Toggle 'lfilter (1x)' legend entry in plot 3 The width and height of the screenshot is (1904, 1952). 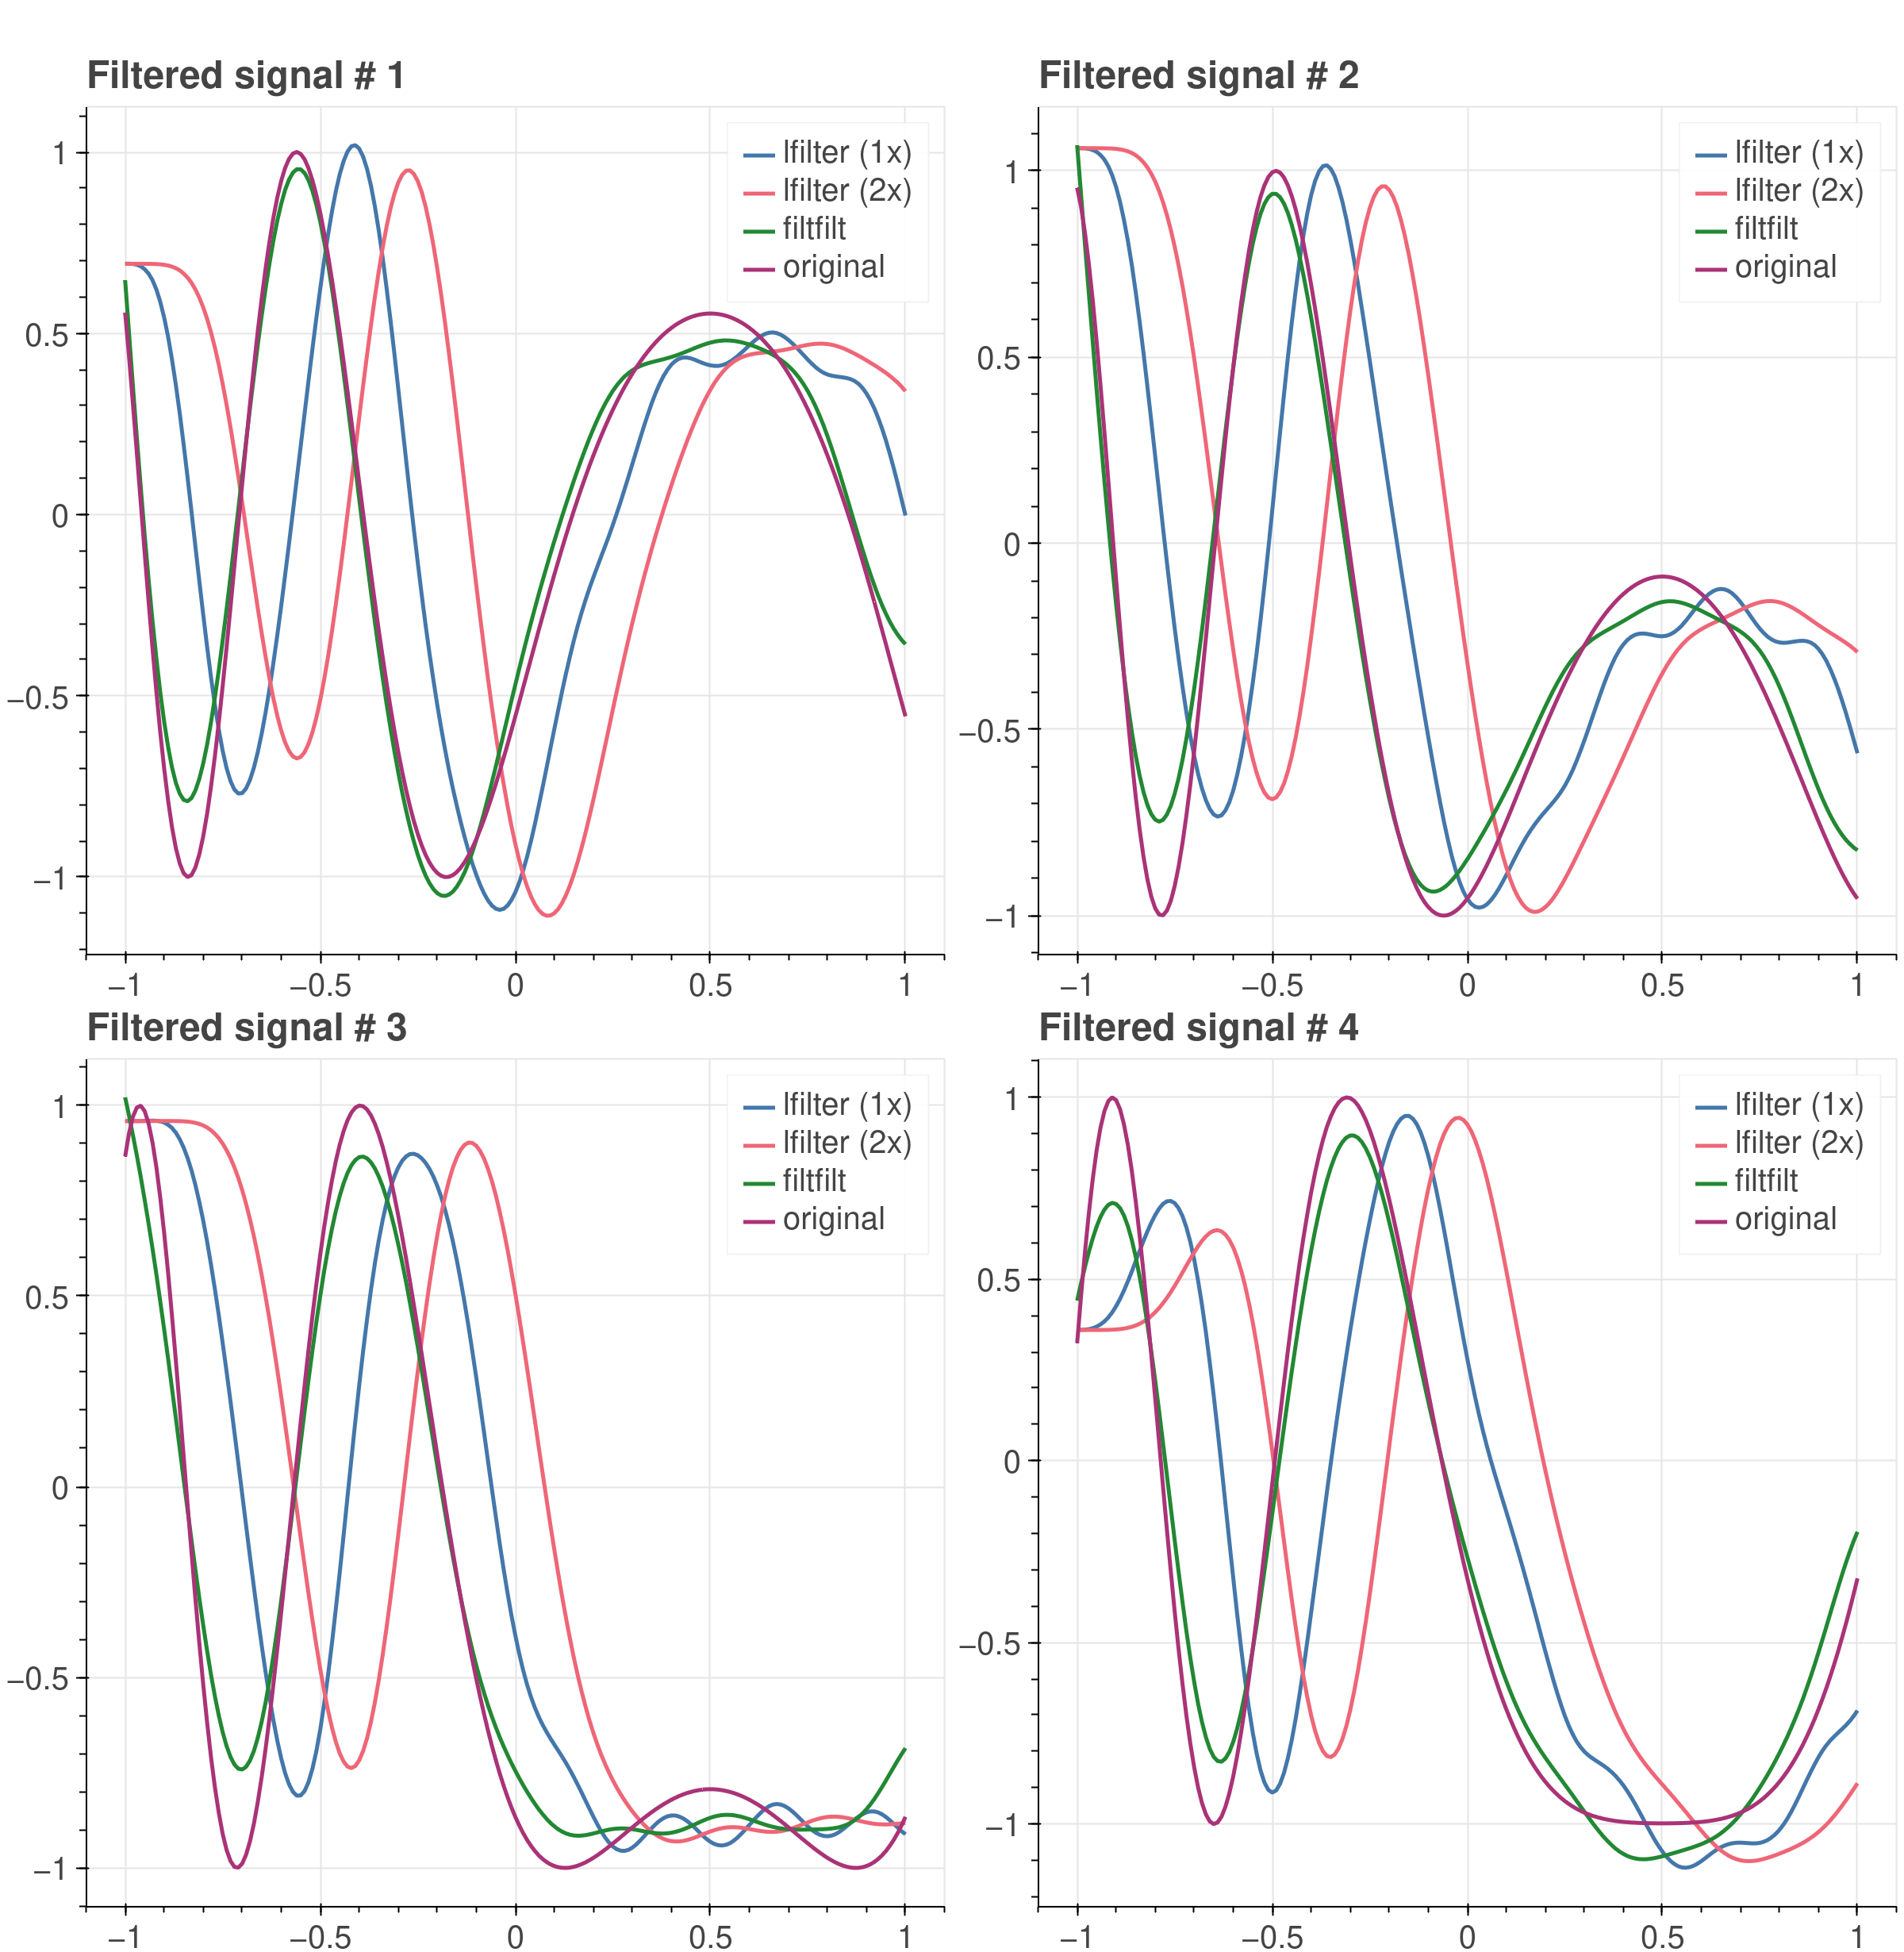pos(828,1106)
